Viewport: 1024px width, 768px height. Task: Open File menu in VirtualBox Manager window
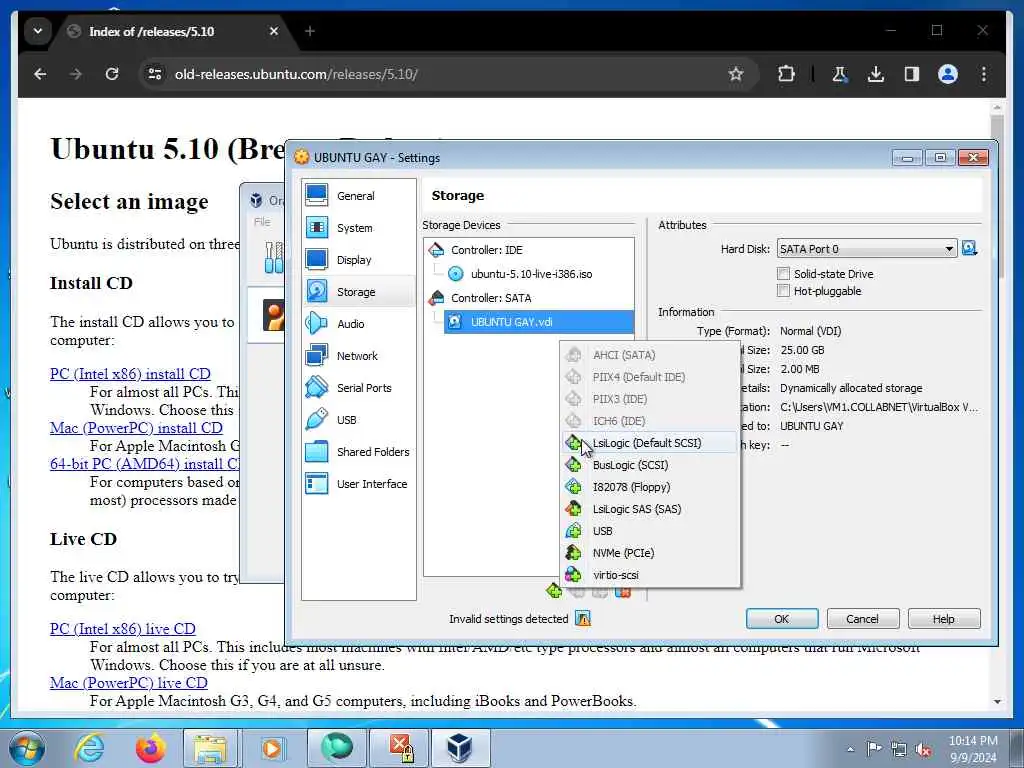[262, 222]
